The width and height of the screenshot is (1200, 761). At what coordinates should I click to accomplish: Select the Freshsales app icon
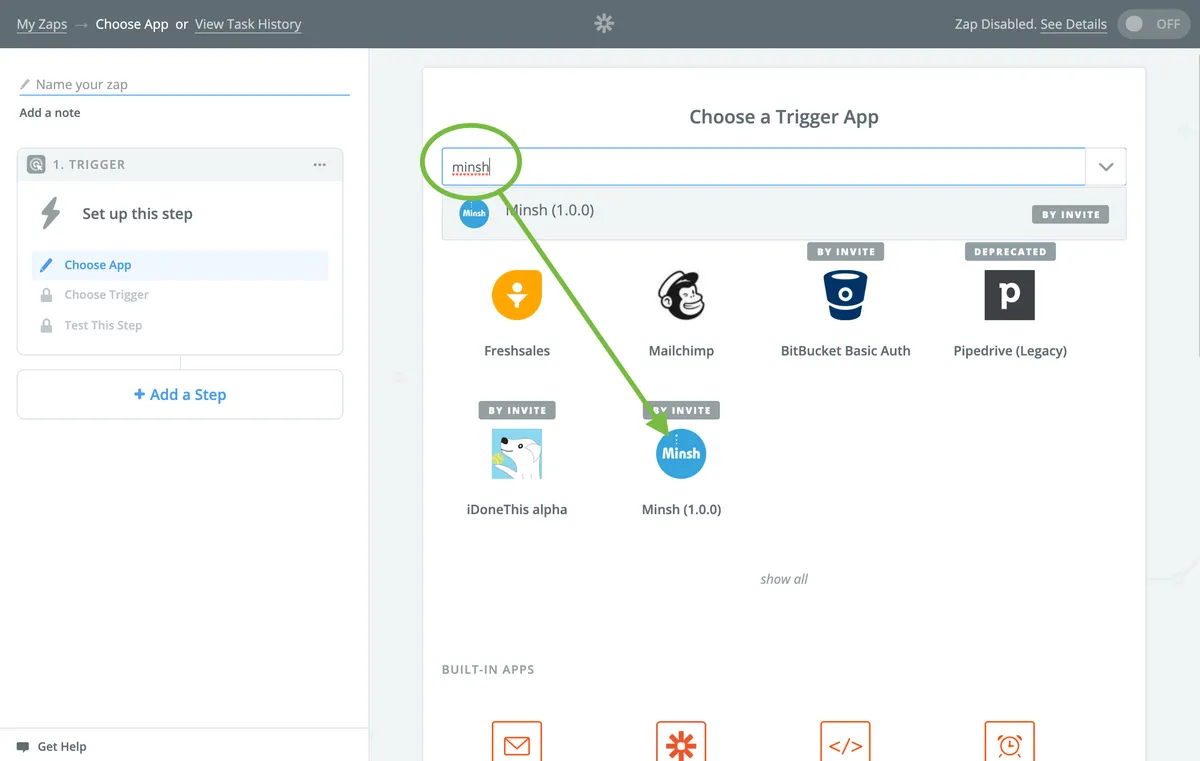(517, 295)
